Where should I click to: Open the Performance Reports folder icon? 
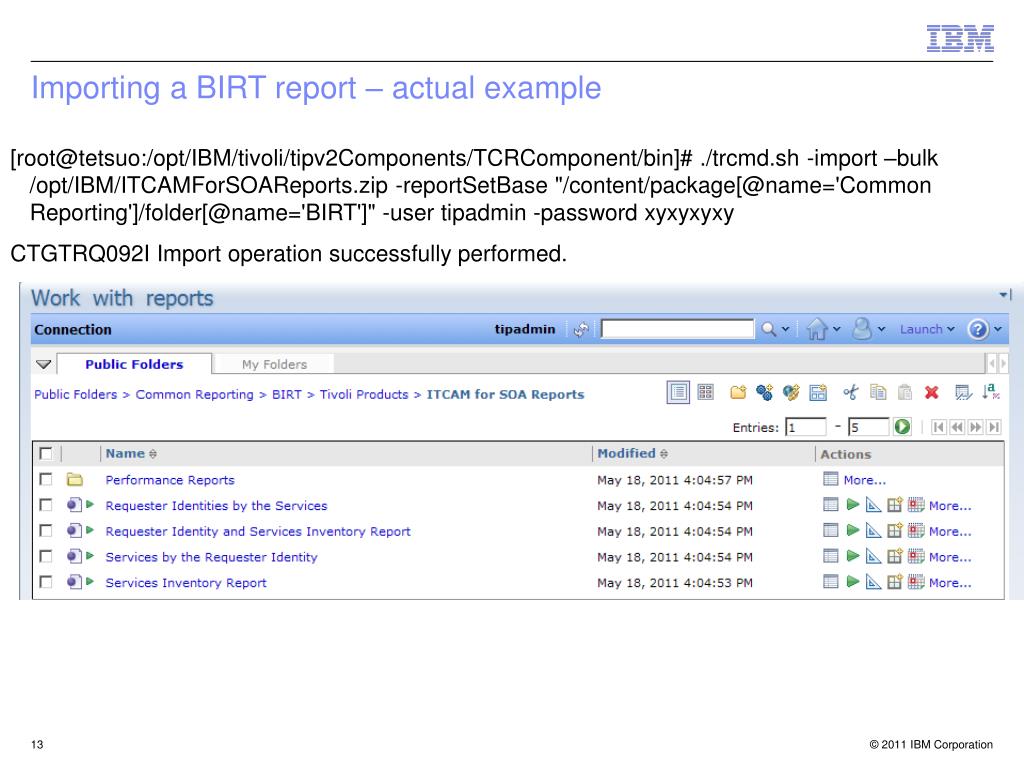tap(74, 480)
